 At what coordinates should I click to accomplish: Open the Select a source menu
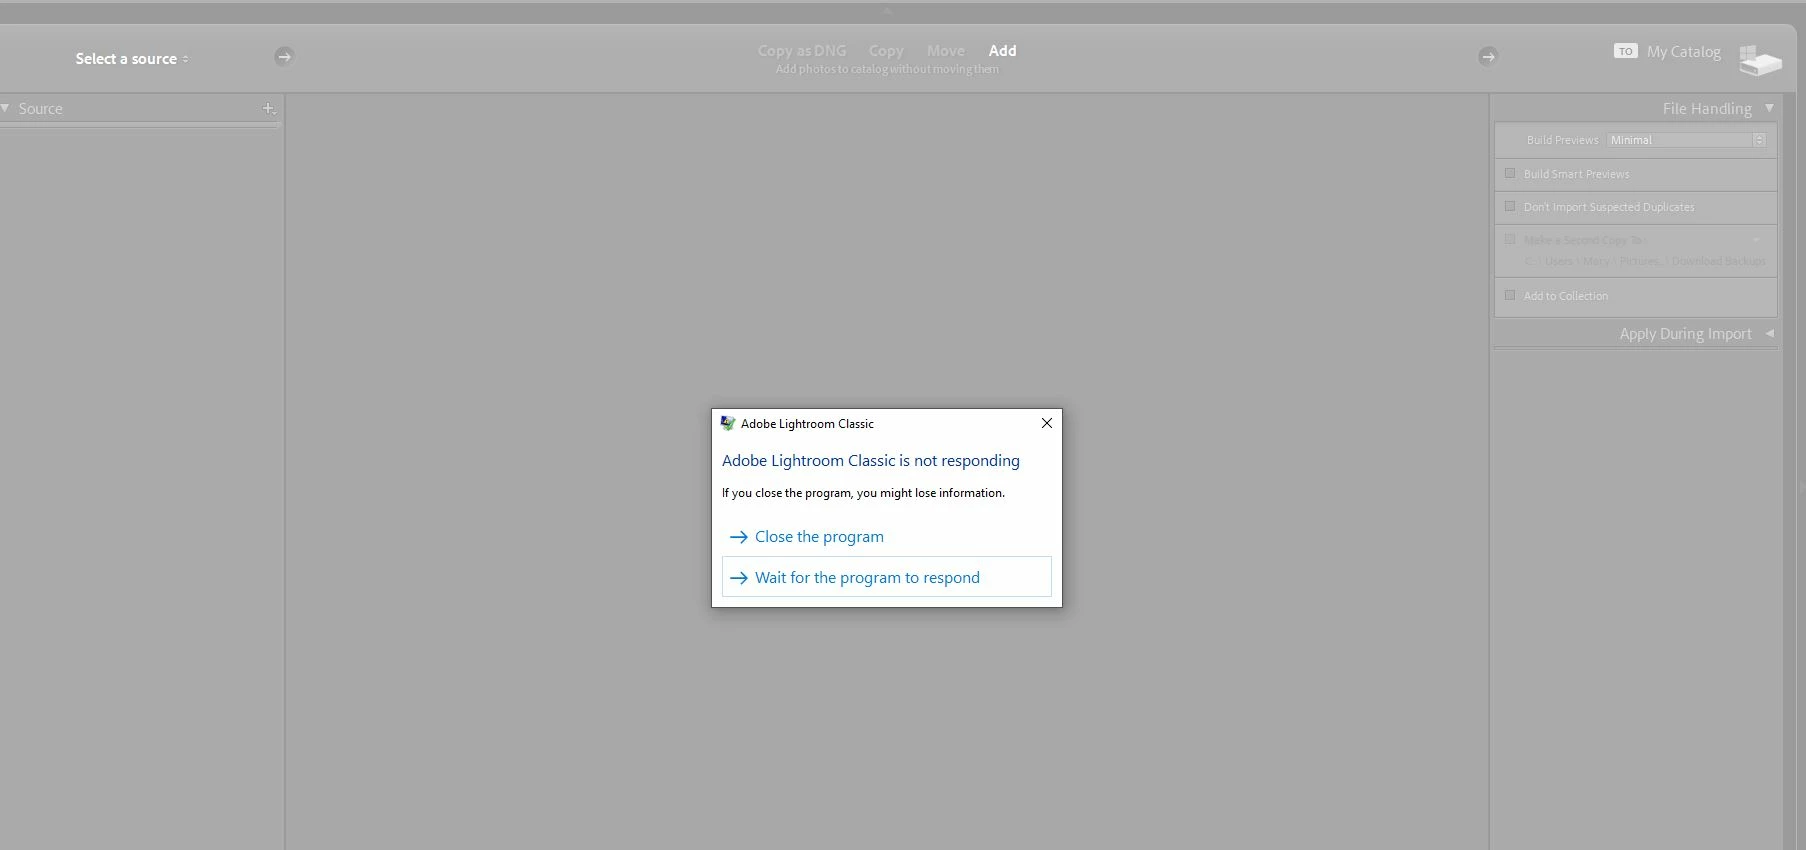132,59
